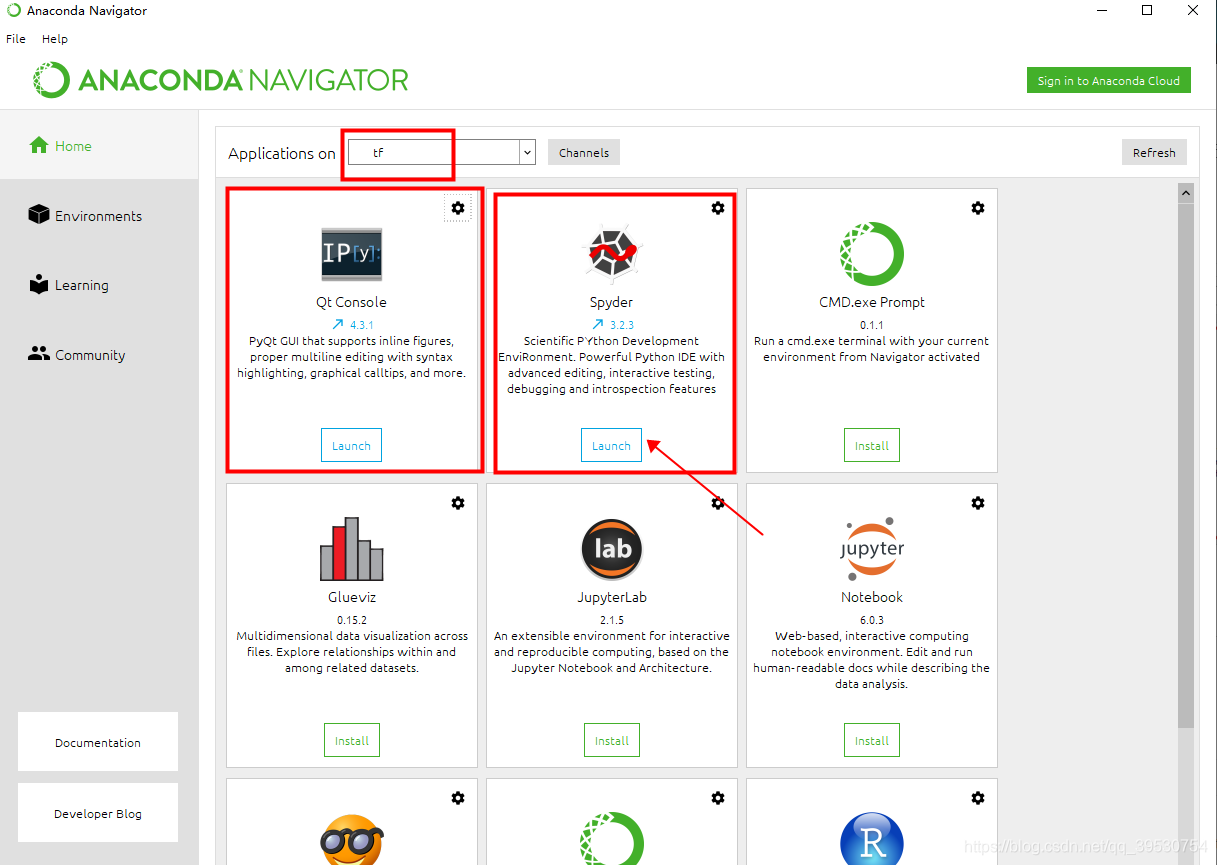Click the 'Applications on' label
Screen dimensions: 1217x865
(282, 153)
